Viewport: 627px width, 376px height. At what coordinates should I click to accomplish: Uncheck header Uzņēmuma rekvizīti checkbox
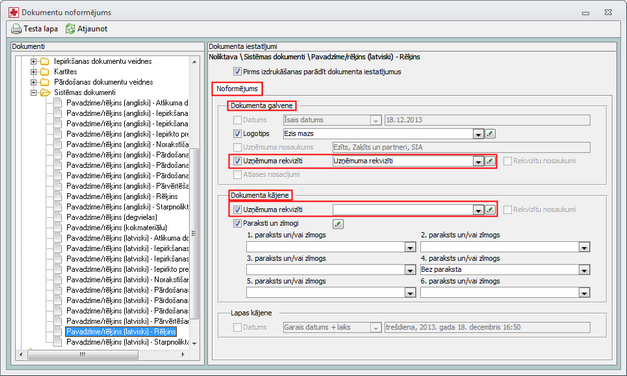click(237, 161)
